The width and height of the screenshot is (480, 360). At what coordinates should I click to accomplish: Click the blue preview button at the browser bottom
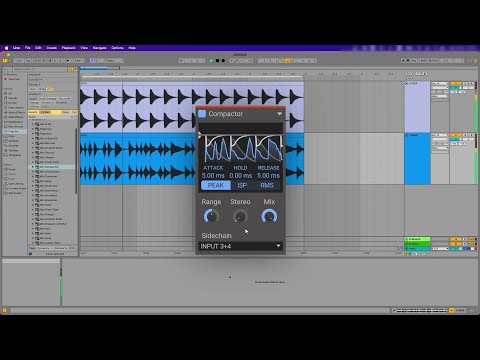pyautogui.click(x=30, y=254)
